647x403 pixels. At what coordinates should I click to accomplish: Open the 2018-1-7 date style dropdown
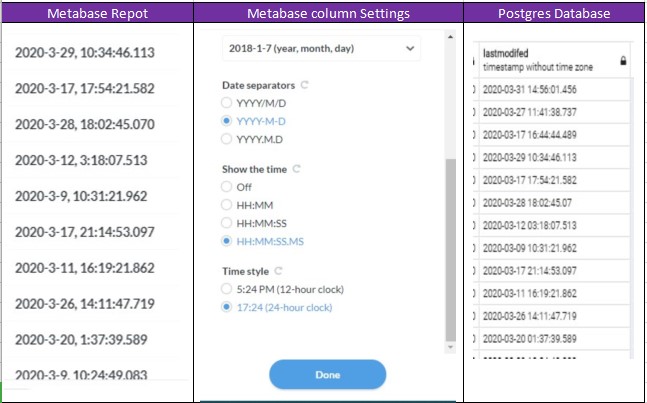click(x=321, y=49)
